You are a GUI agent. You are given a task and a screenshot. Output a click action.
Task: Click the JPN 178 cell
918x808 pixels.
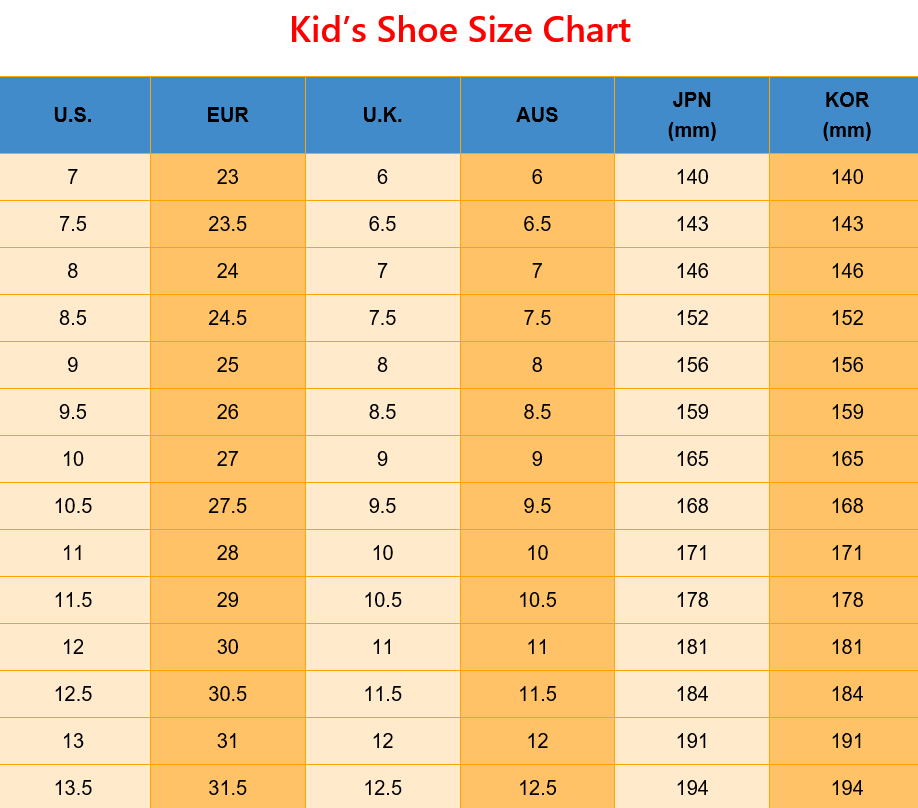tap(692, 600)
